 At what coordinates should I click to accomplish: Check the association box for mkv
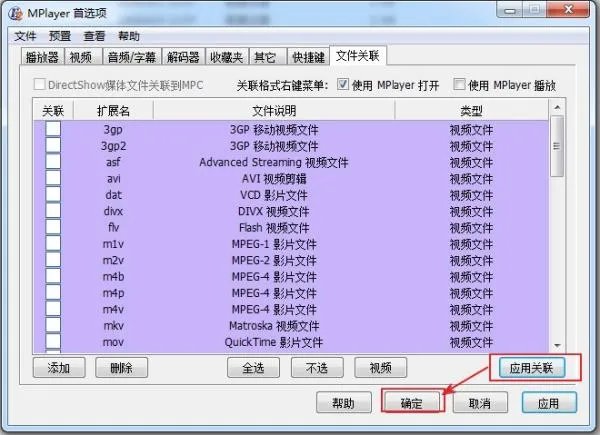click(53, 326)
